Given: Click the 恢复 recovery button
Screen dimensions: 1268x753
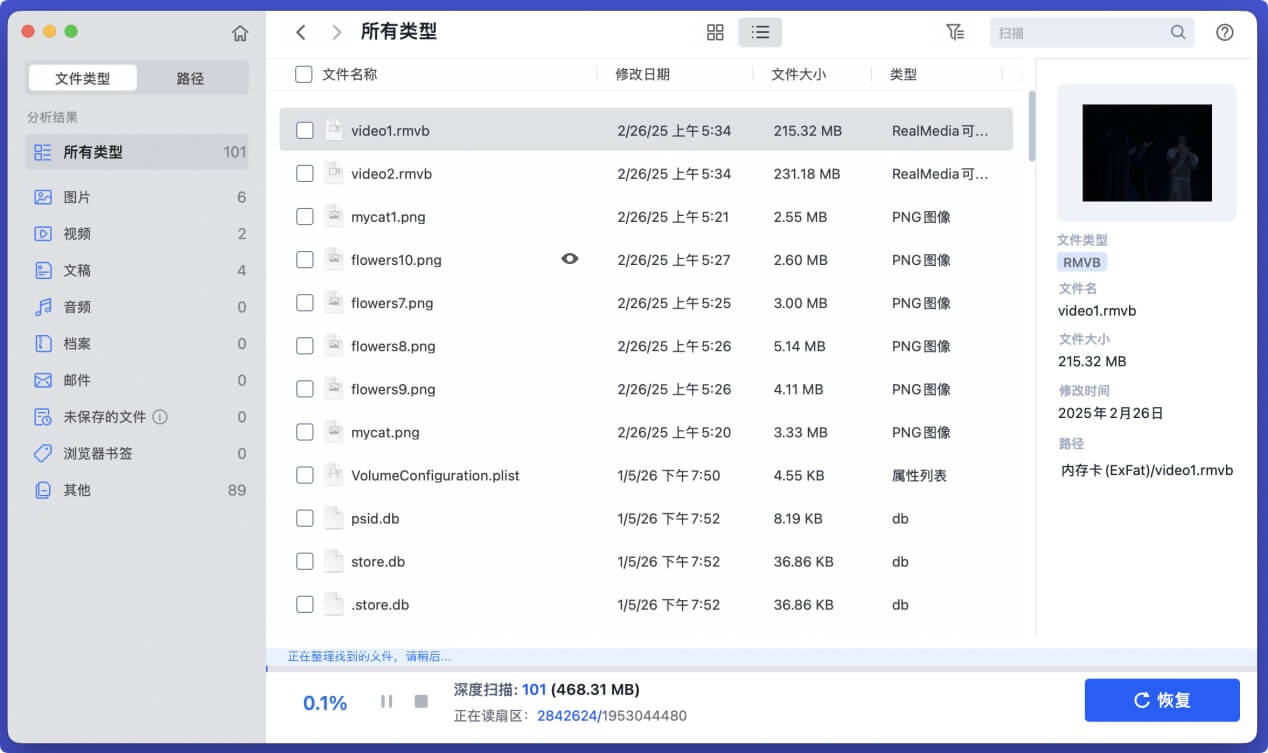Looking at the screenshot, I should (1162, 700).
